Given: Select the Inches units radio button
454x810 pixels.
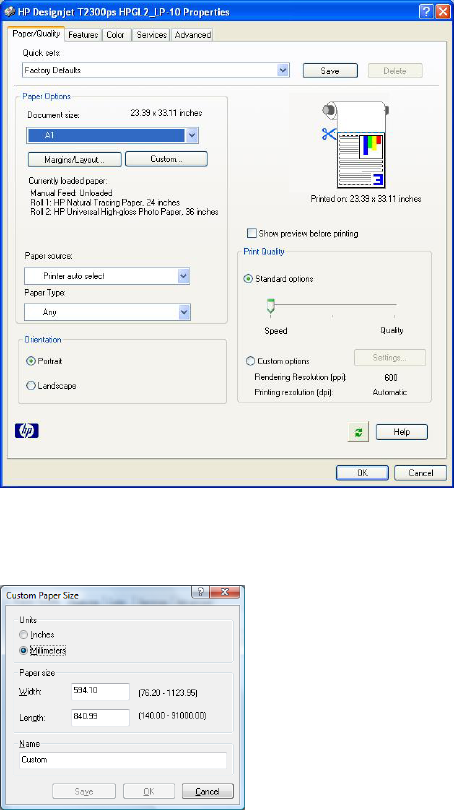Looking at the screenshot, I should tap(23, 634).
